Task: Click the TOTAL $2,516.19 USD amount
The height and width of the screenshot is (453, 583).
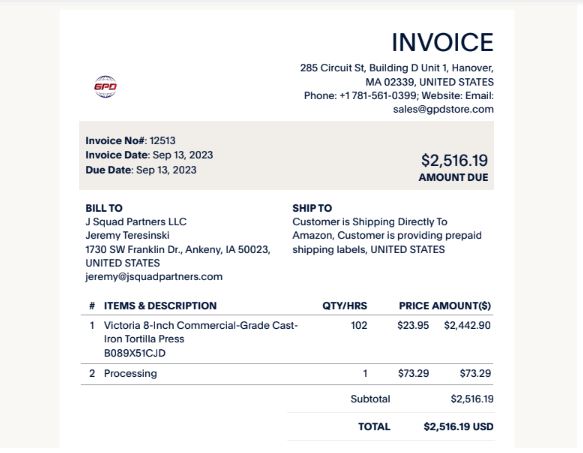Action: click(458, 427)
